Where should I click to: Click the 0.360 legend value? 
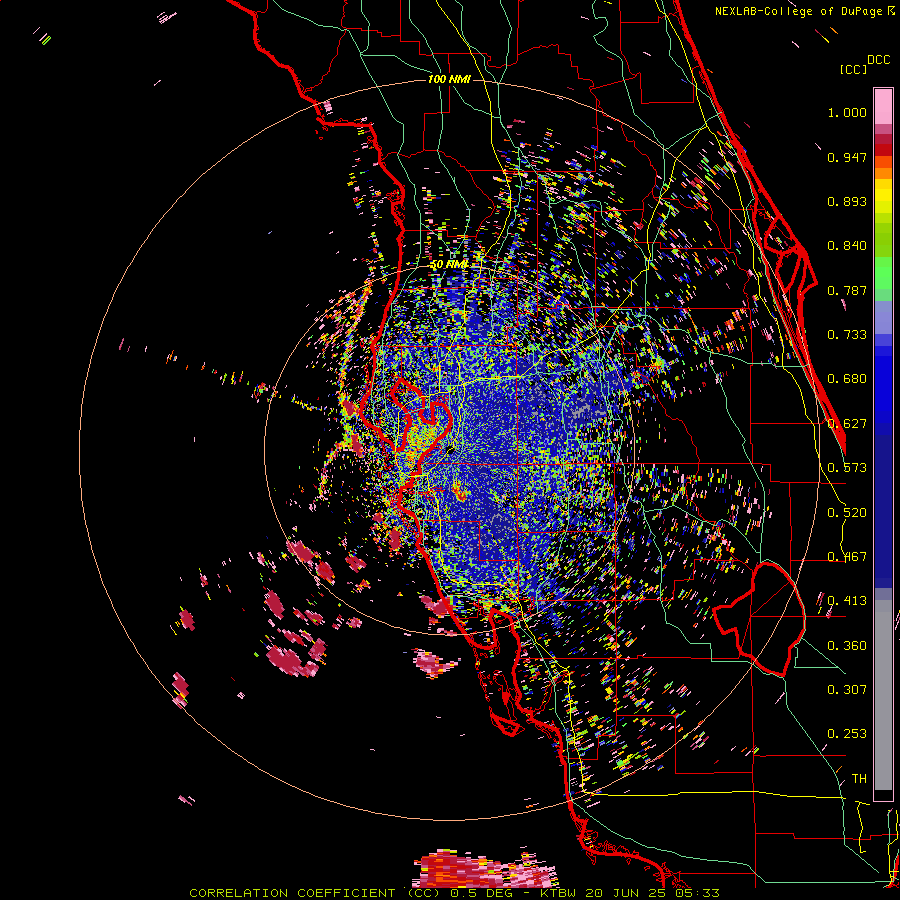(847, 646)
